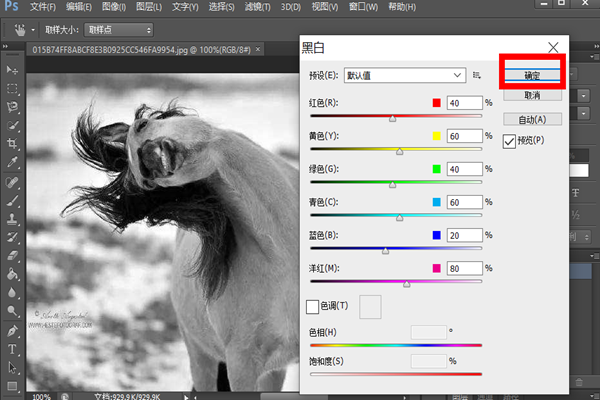Select the Brush tool
600x400 pixels.
coord(12,201)
